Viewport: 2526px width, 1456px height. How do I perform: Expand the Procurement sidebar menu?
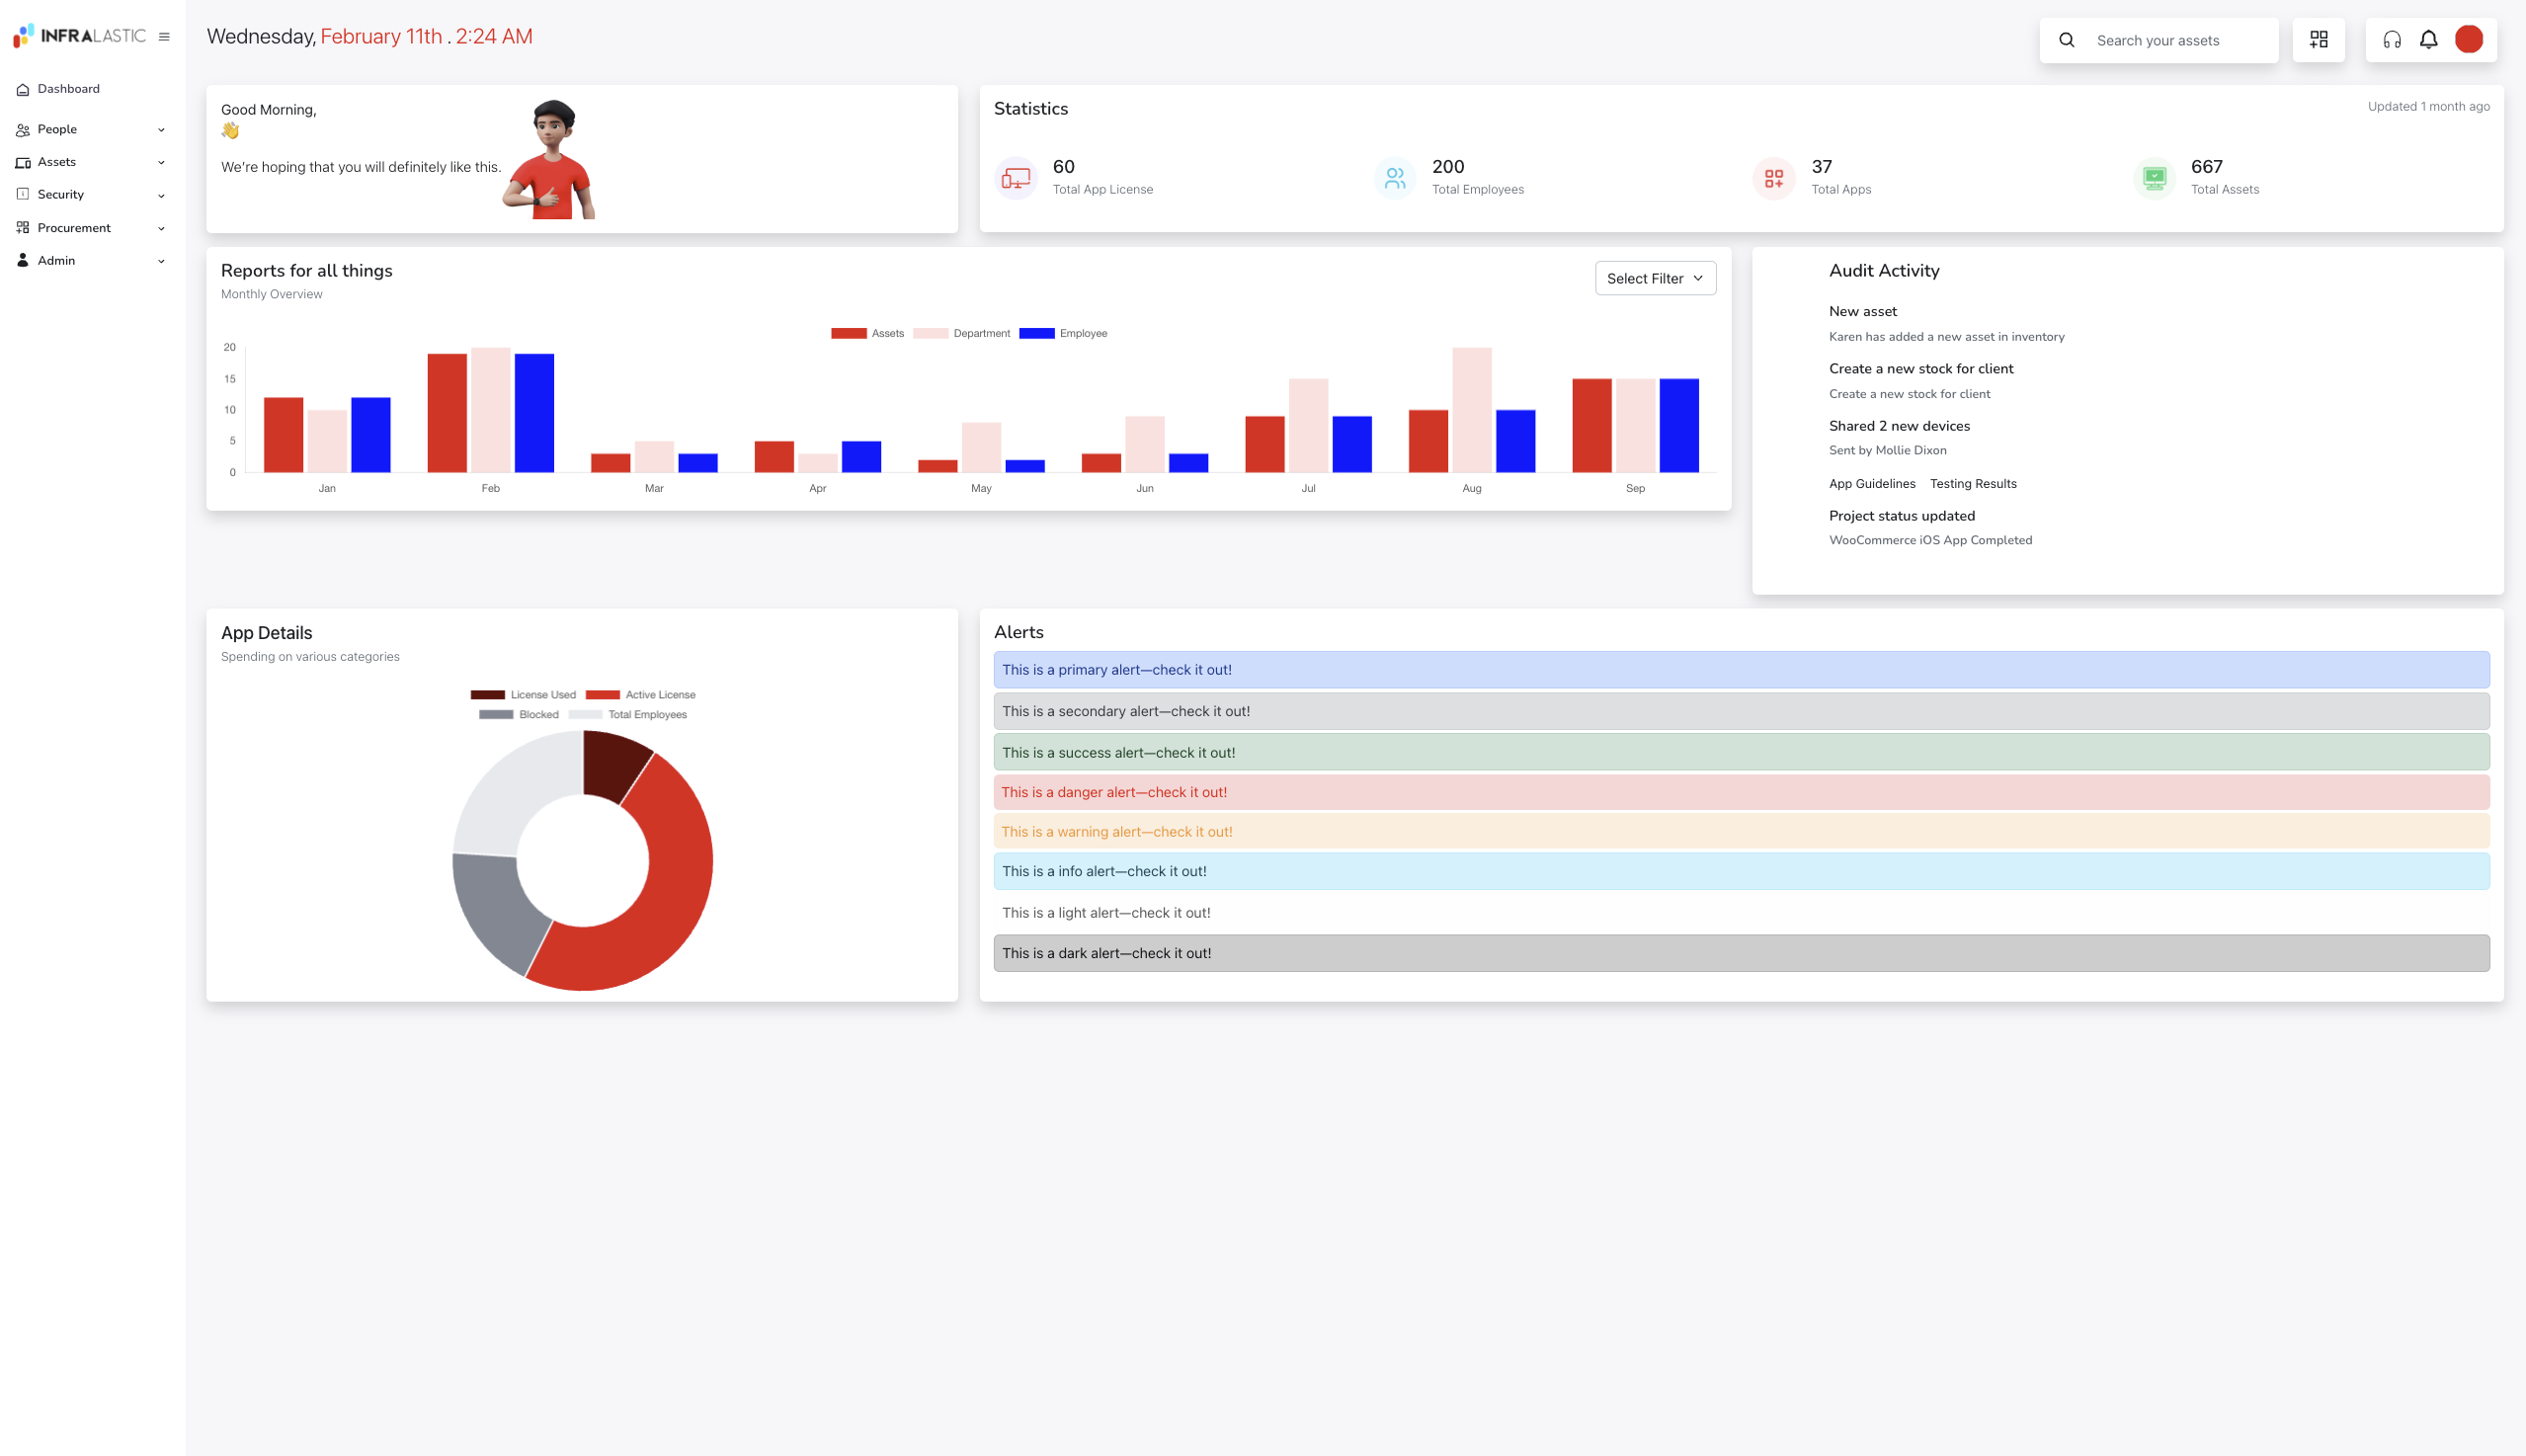click(90, 228)
